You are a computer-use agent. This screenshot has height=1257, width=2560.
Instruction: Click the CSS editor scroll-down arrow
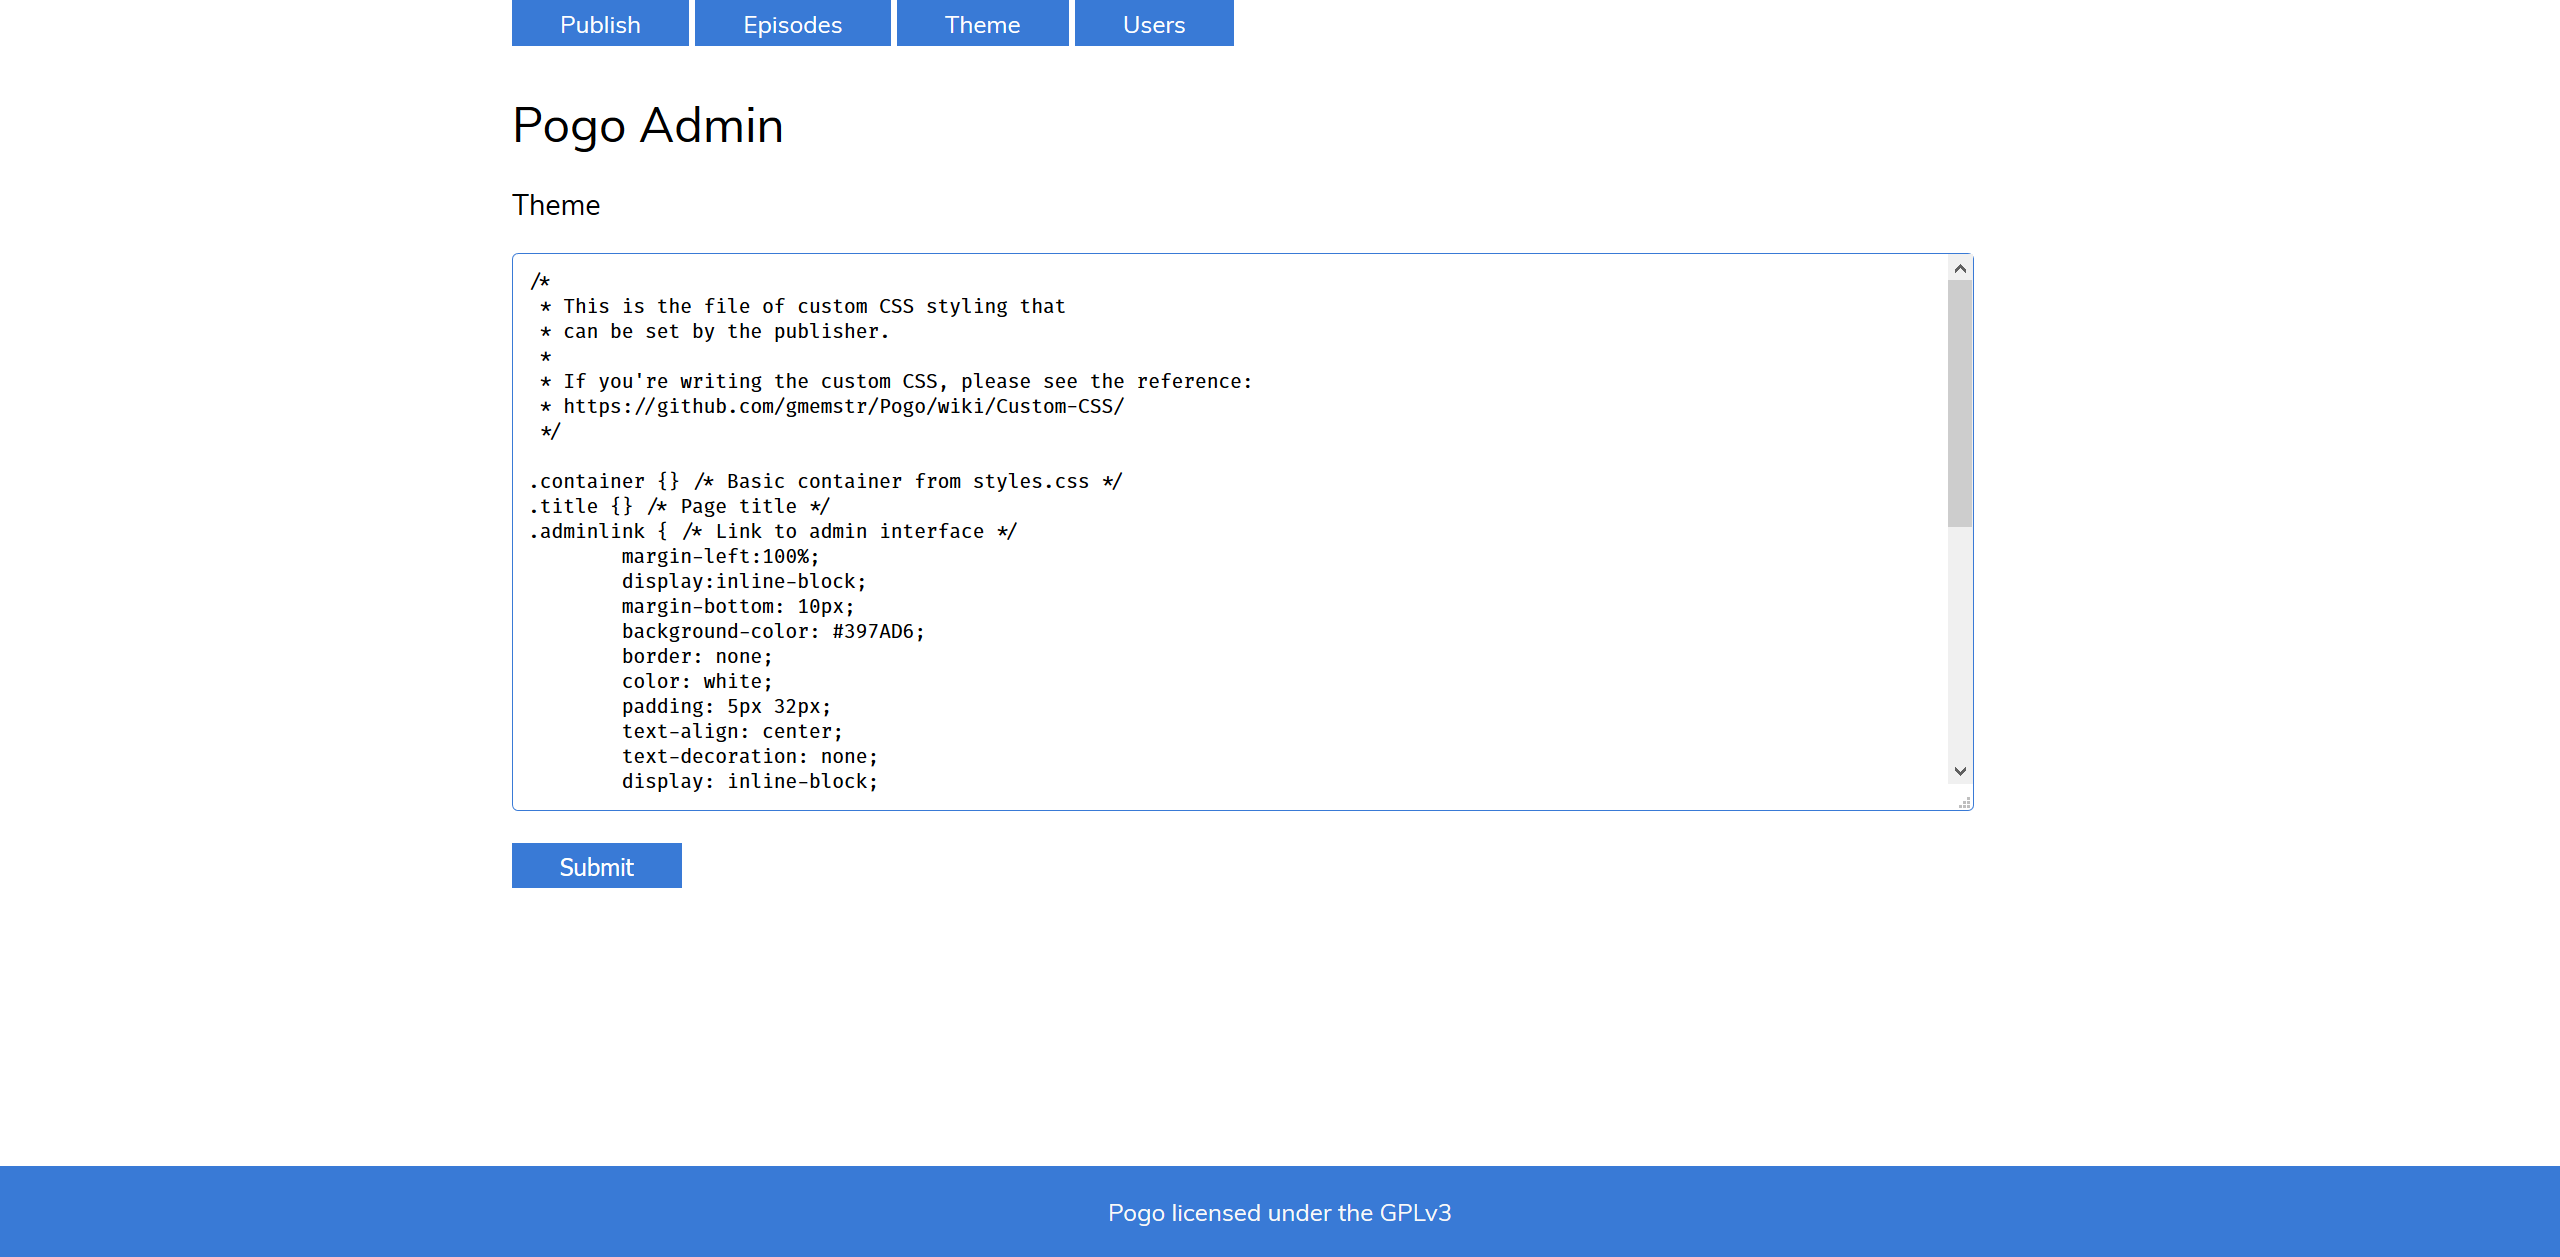tap(1960, 771)
